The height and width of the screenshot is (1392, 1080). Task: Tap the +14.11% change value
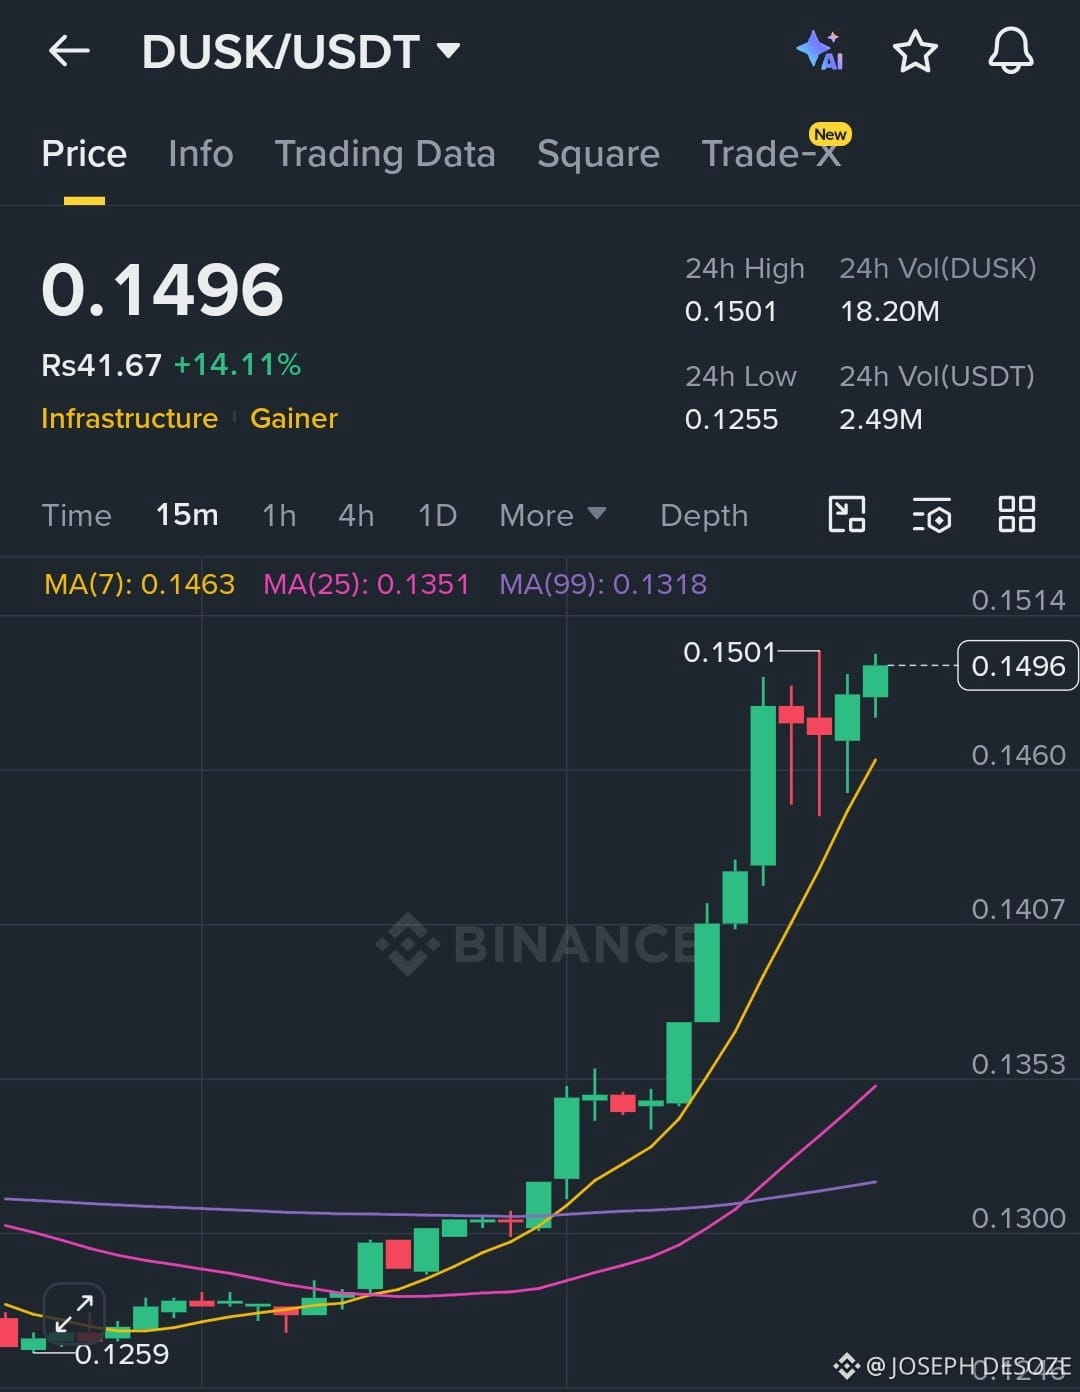[237, 365]
